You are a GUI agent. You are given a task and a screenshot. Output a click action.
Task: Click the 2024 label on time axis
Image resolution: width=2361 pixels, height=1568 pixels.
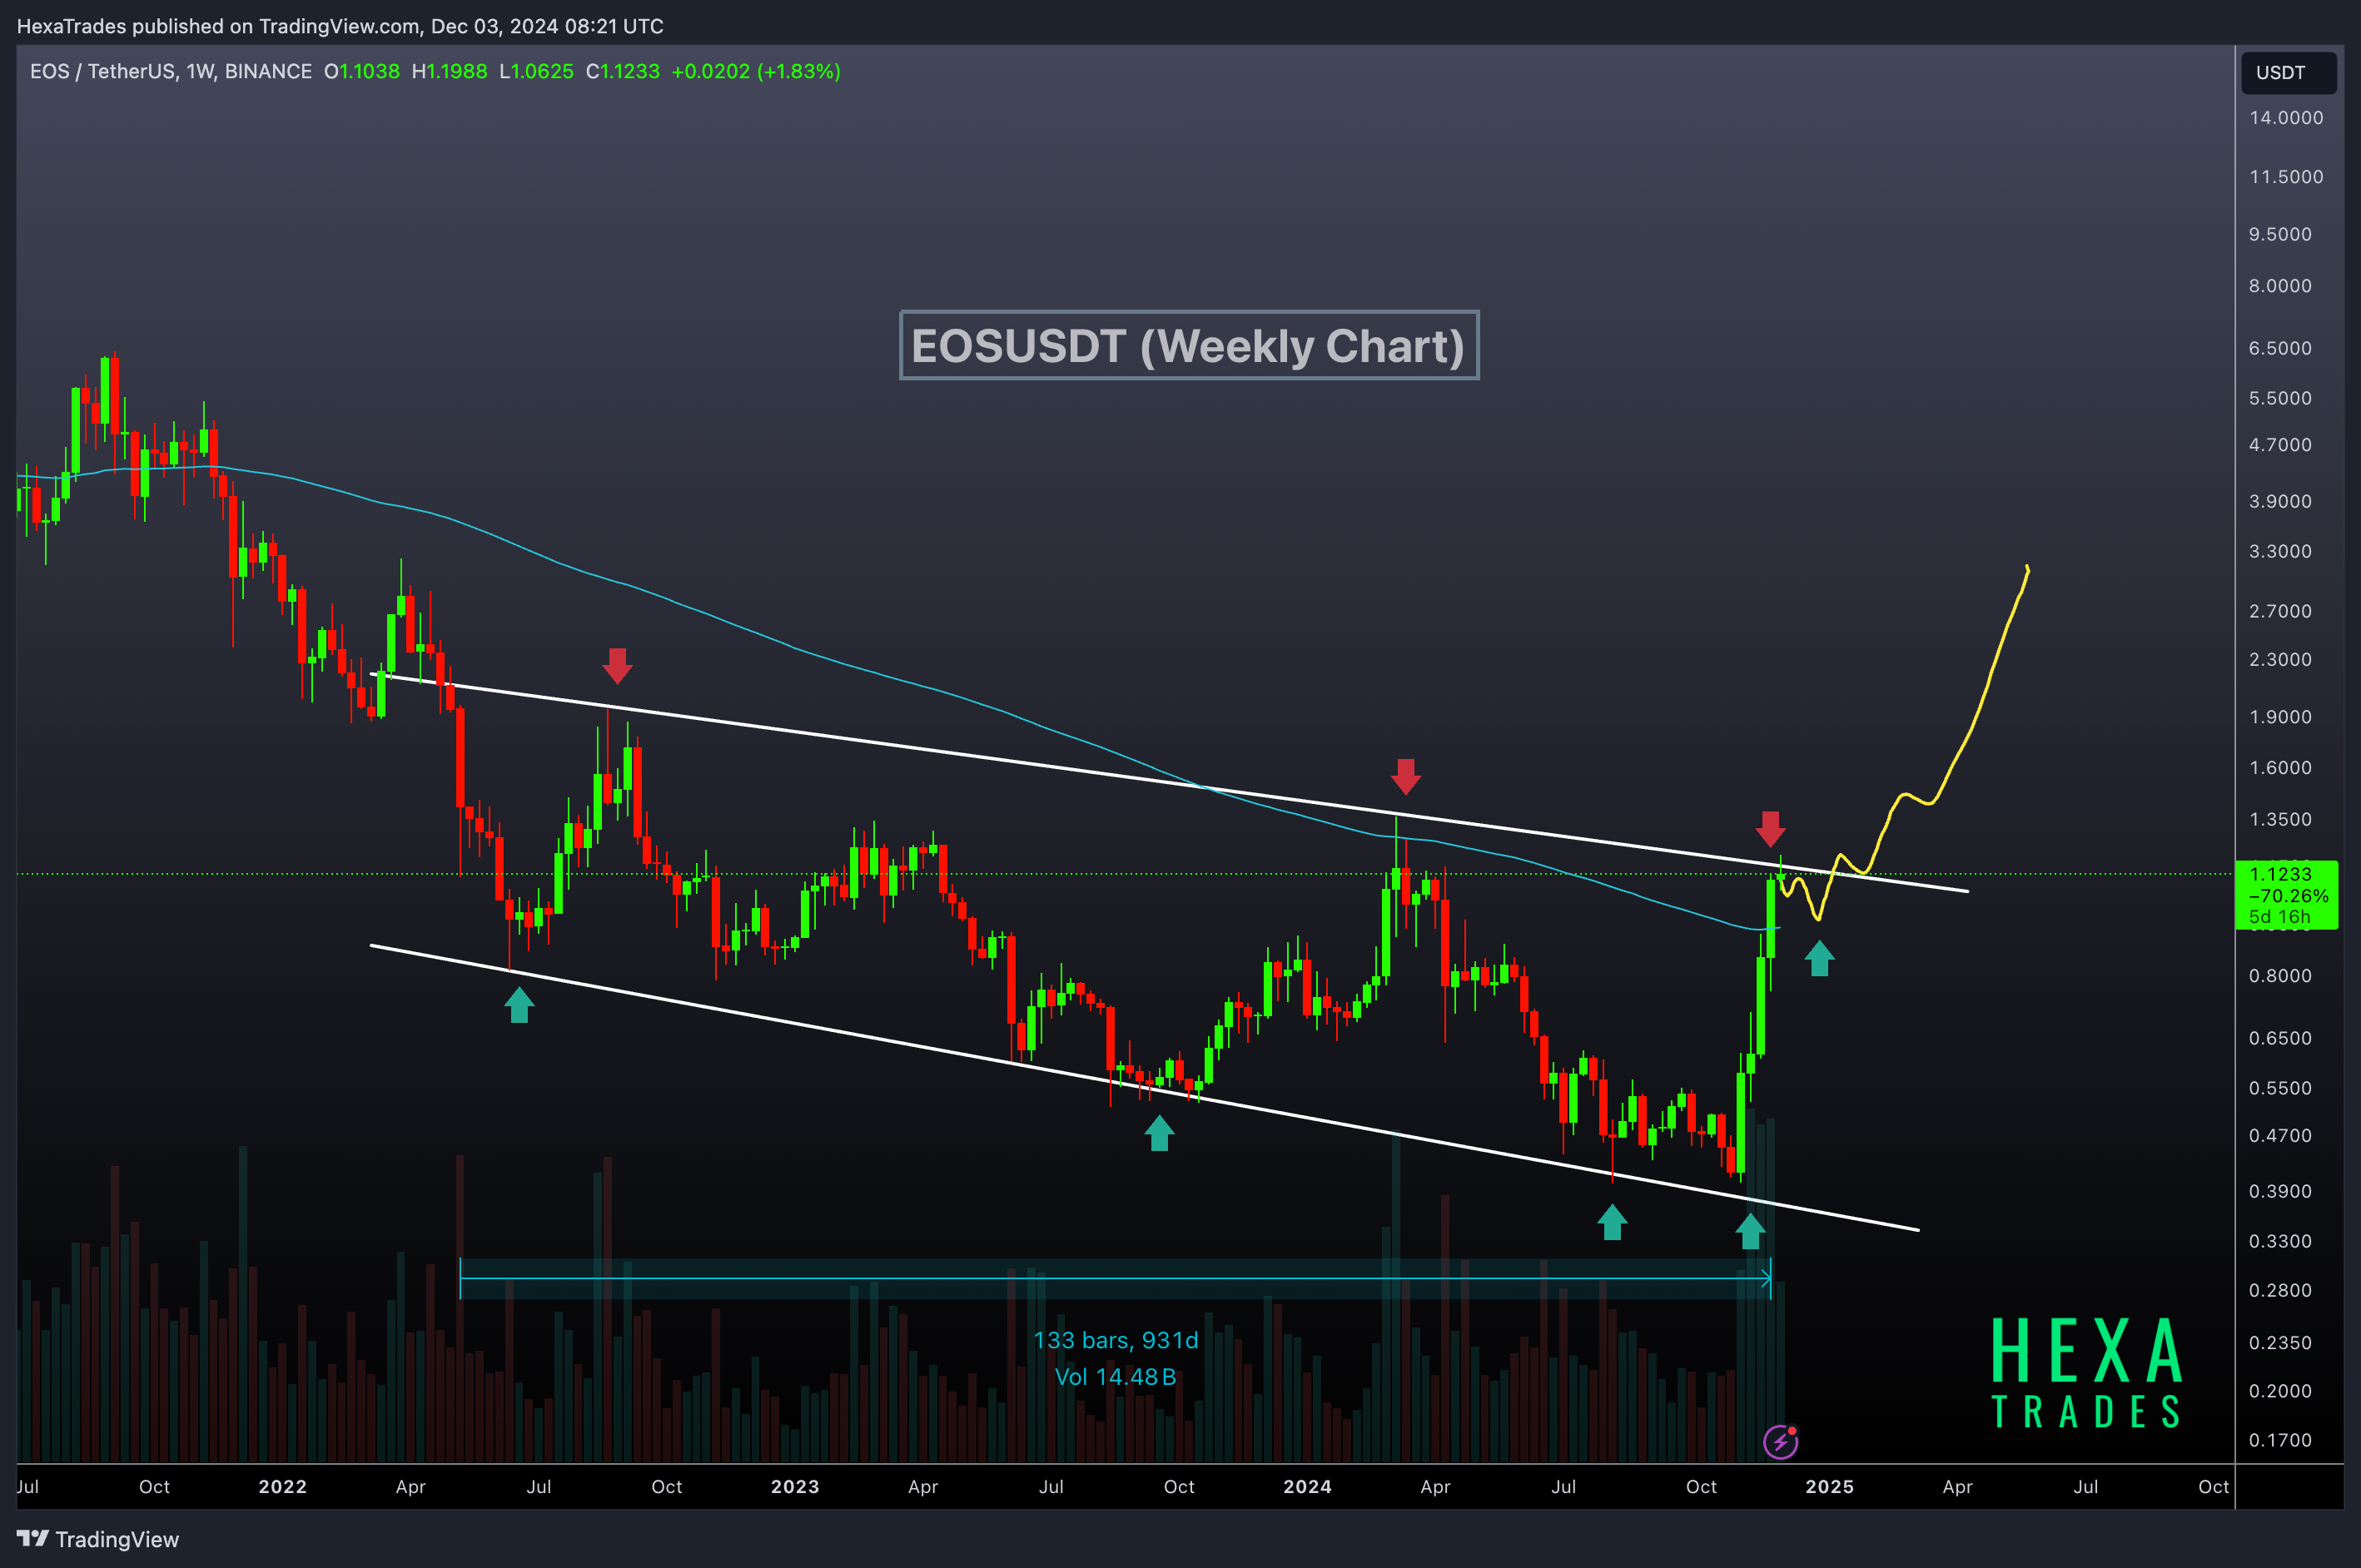(1307, 1487)
